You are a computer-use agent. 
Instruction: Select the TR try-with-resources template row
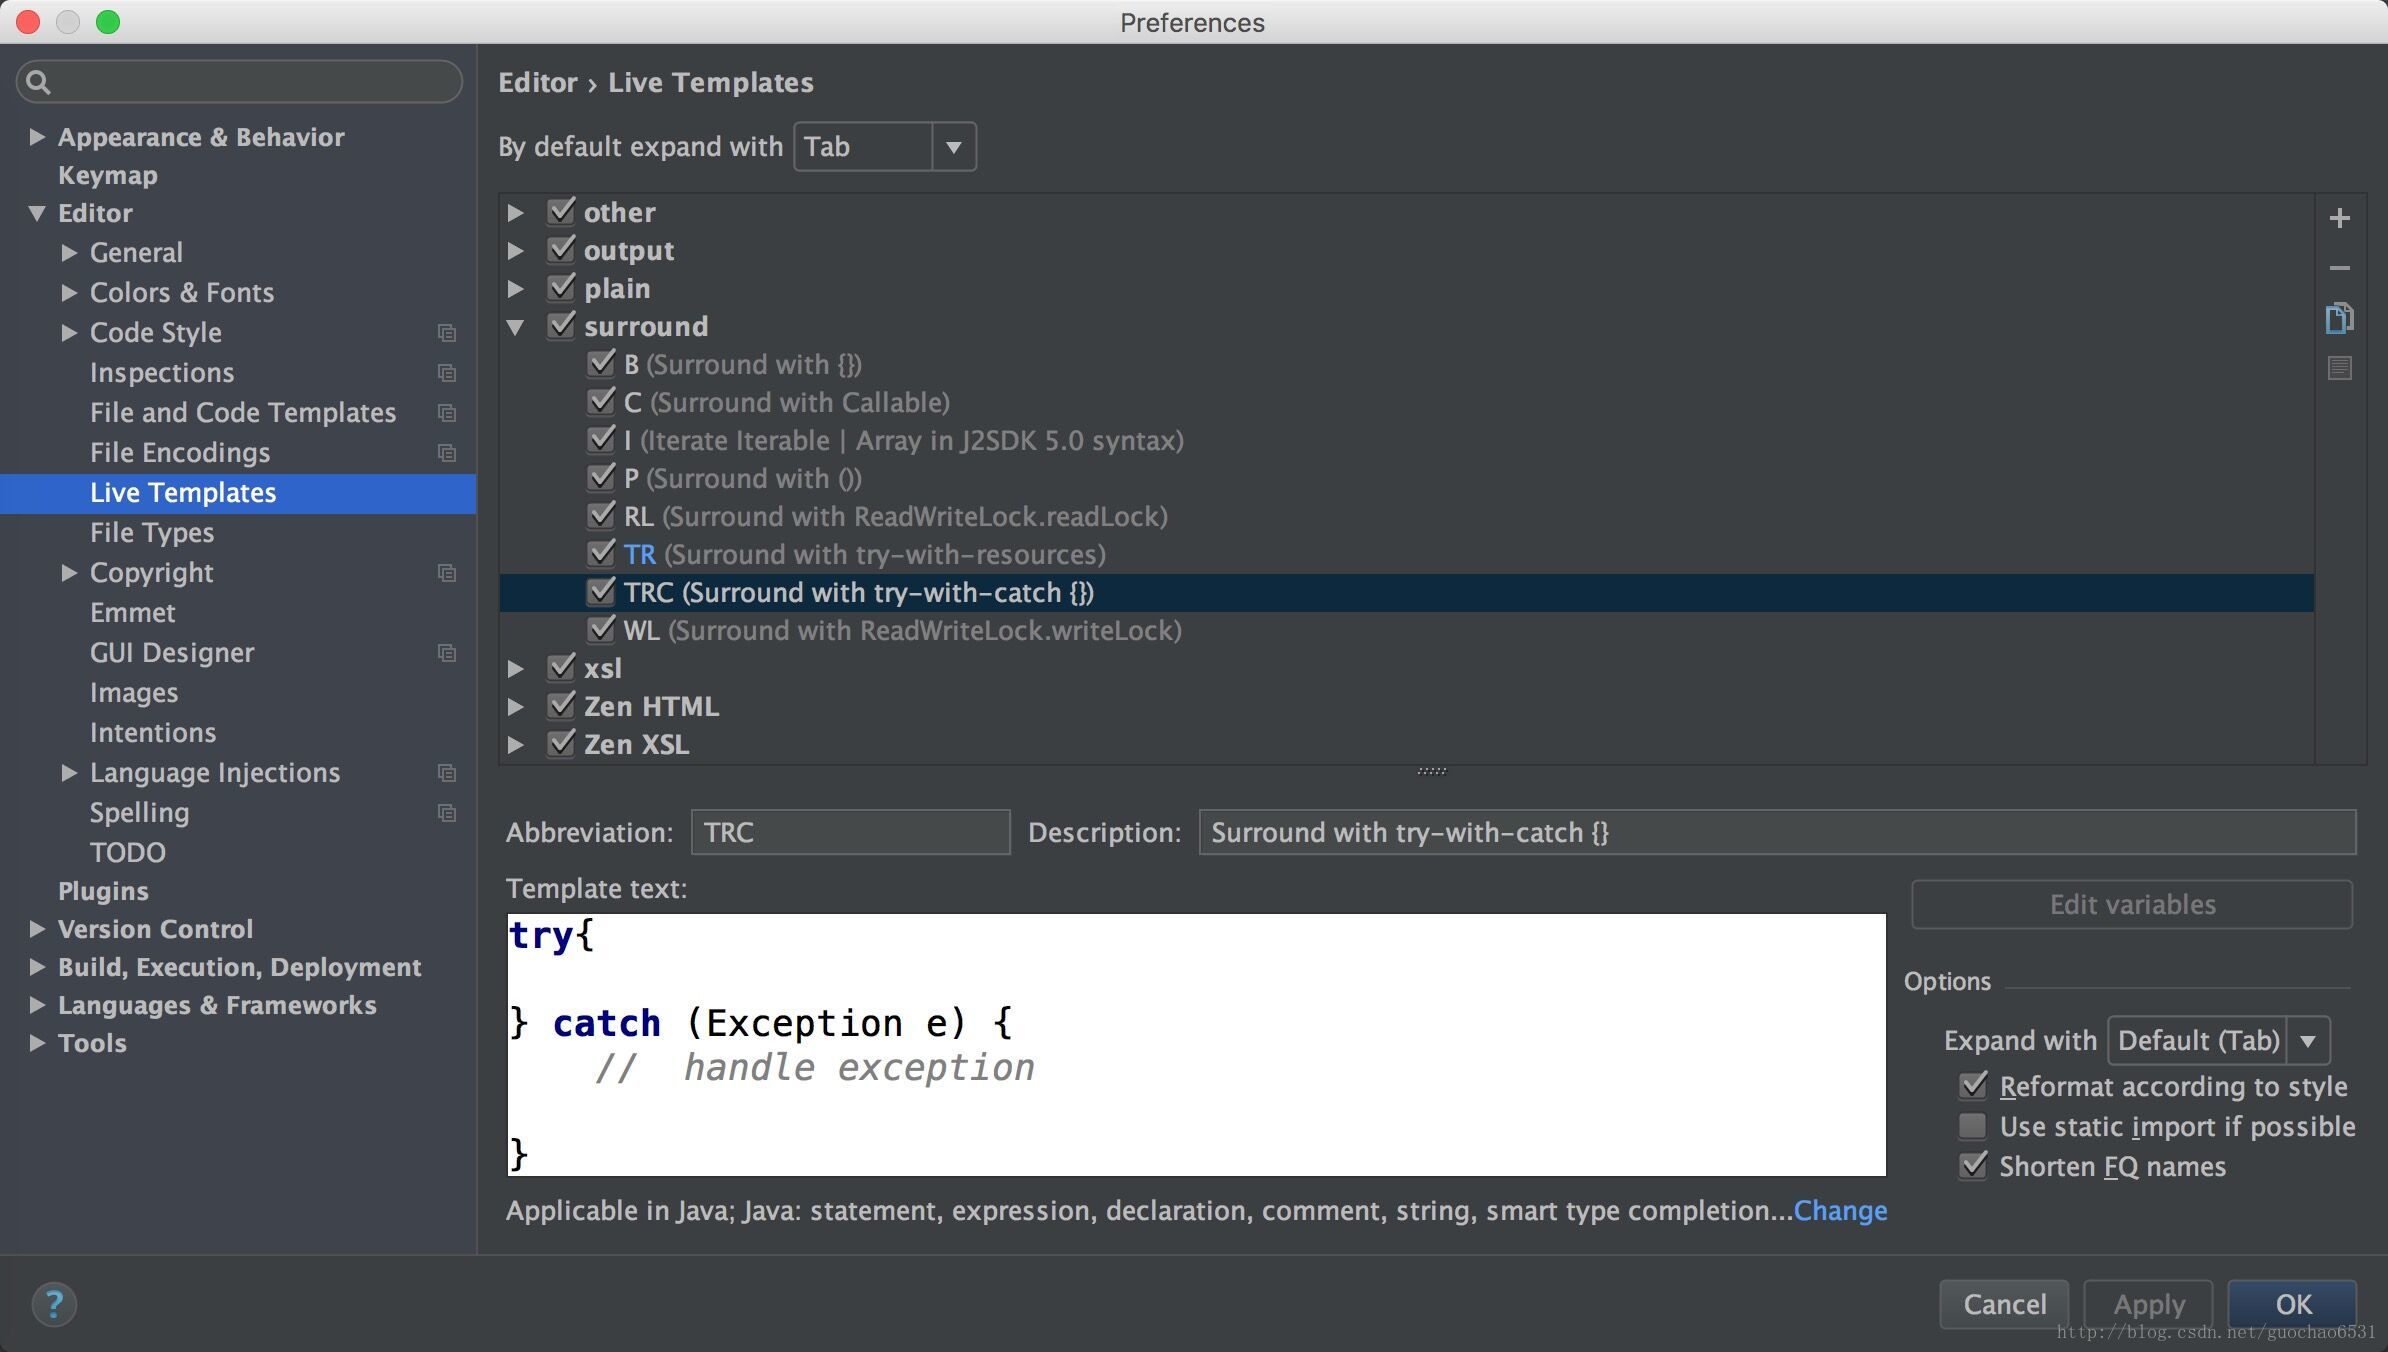(x=1407, y=554)
